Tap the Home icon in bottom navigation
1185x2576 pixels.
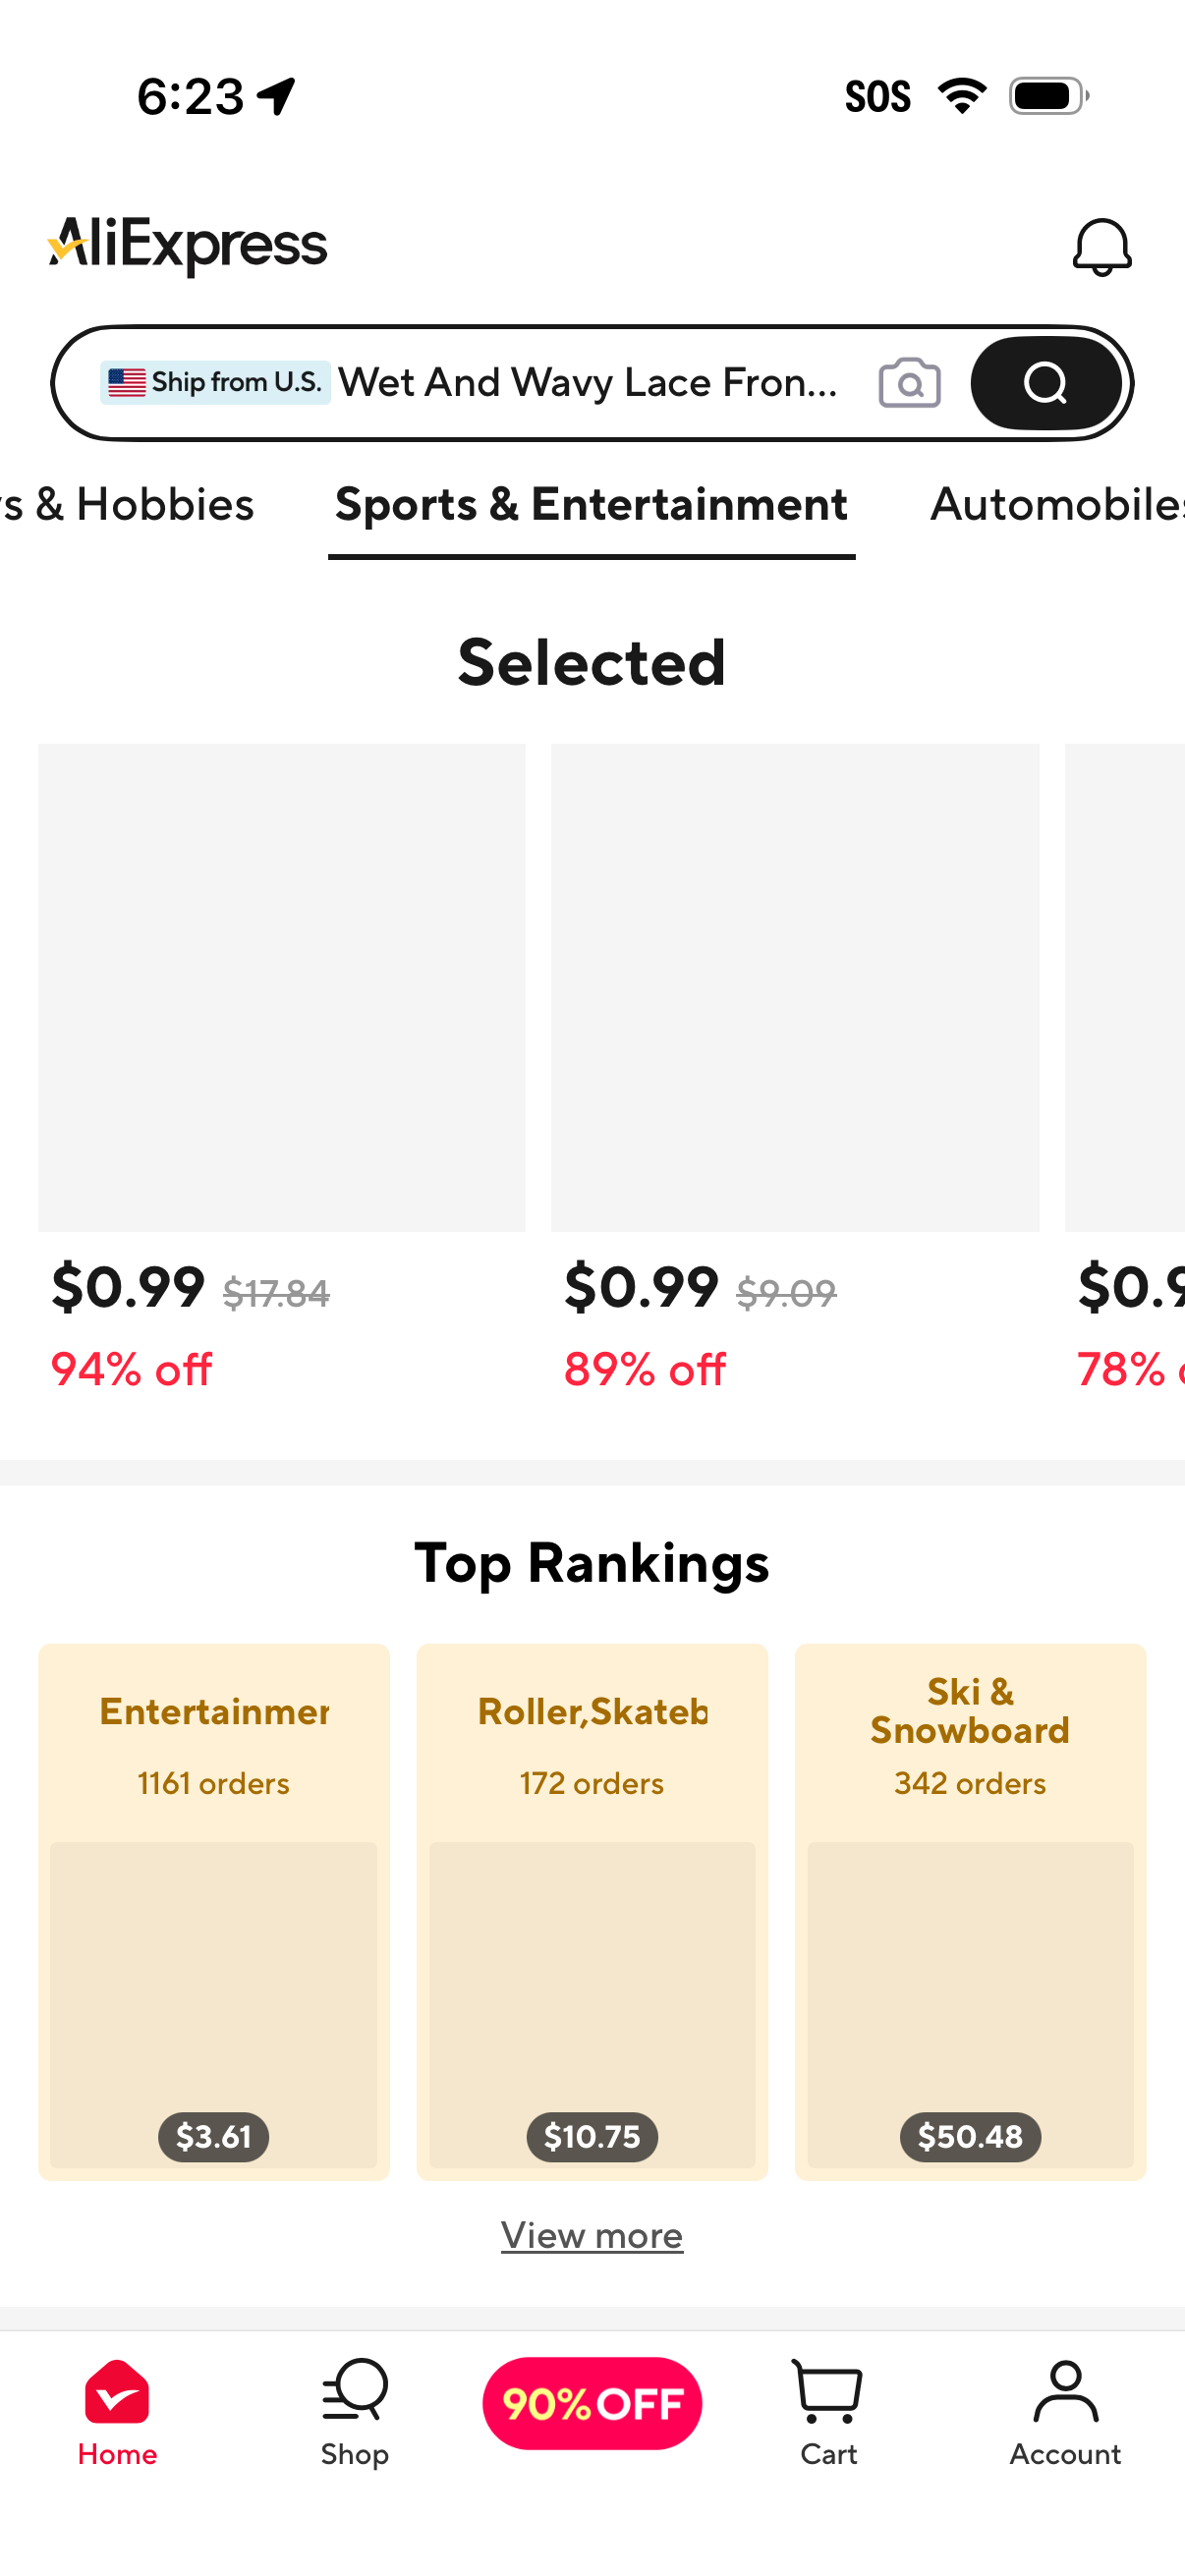click(x=117, y=2420)
